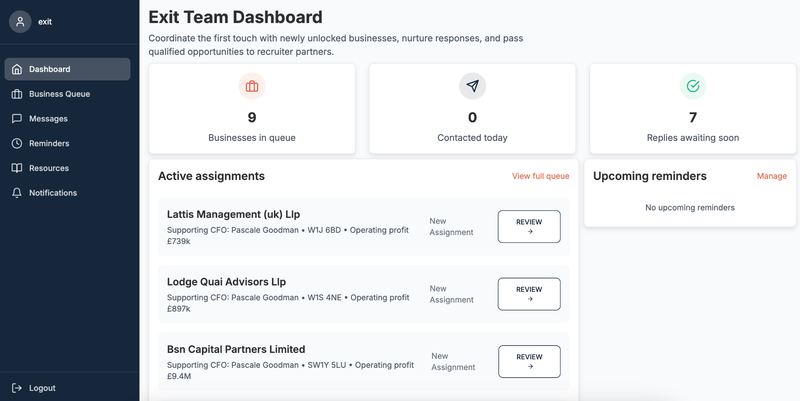Click New Assignment status for Bsn Capital Partners
The image size is (800, 401).
[x=453, y=362]
